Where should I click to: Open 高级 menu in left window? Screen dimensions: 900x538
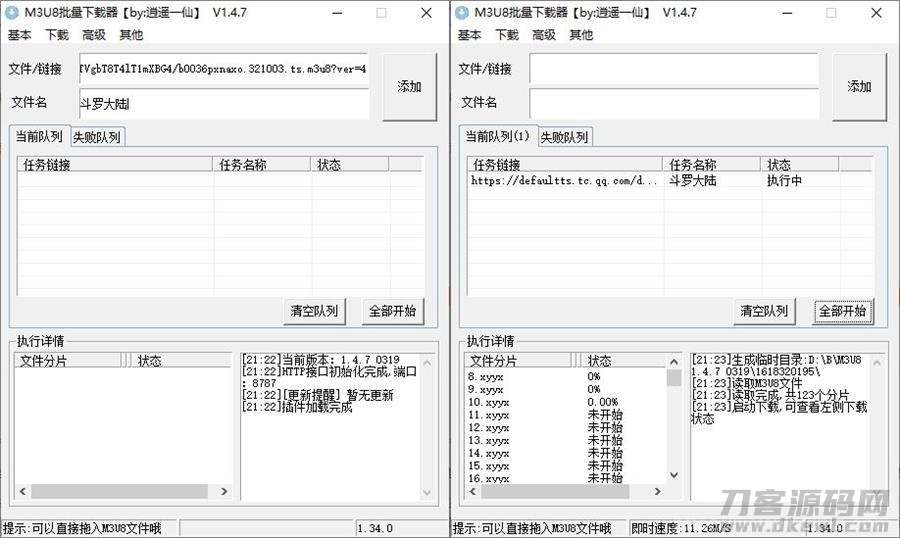tap(94, 35)
